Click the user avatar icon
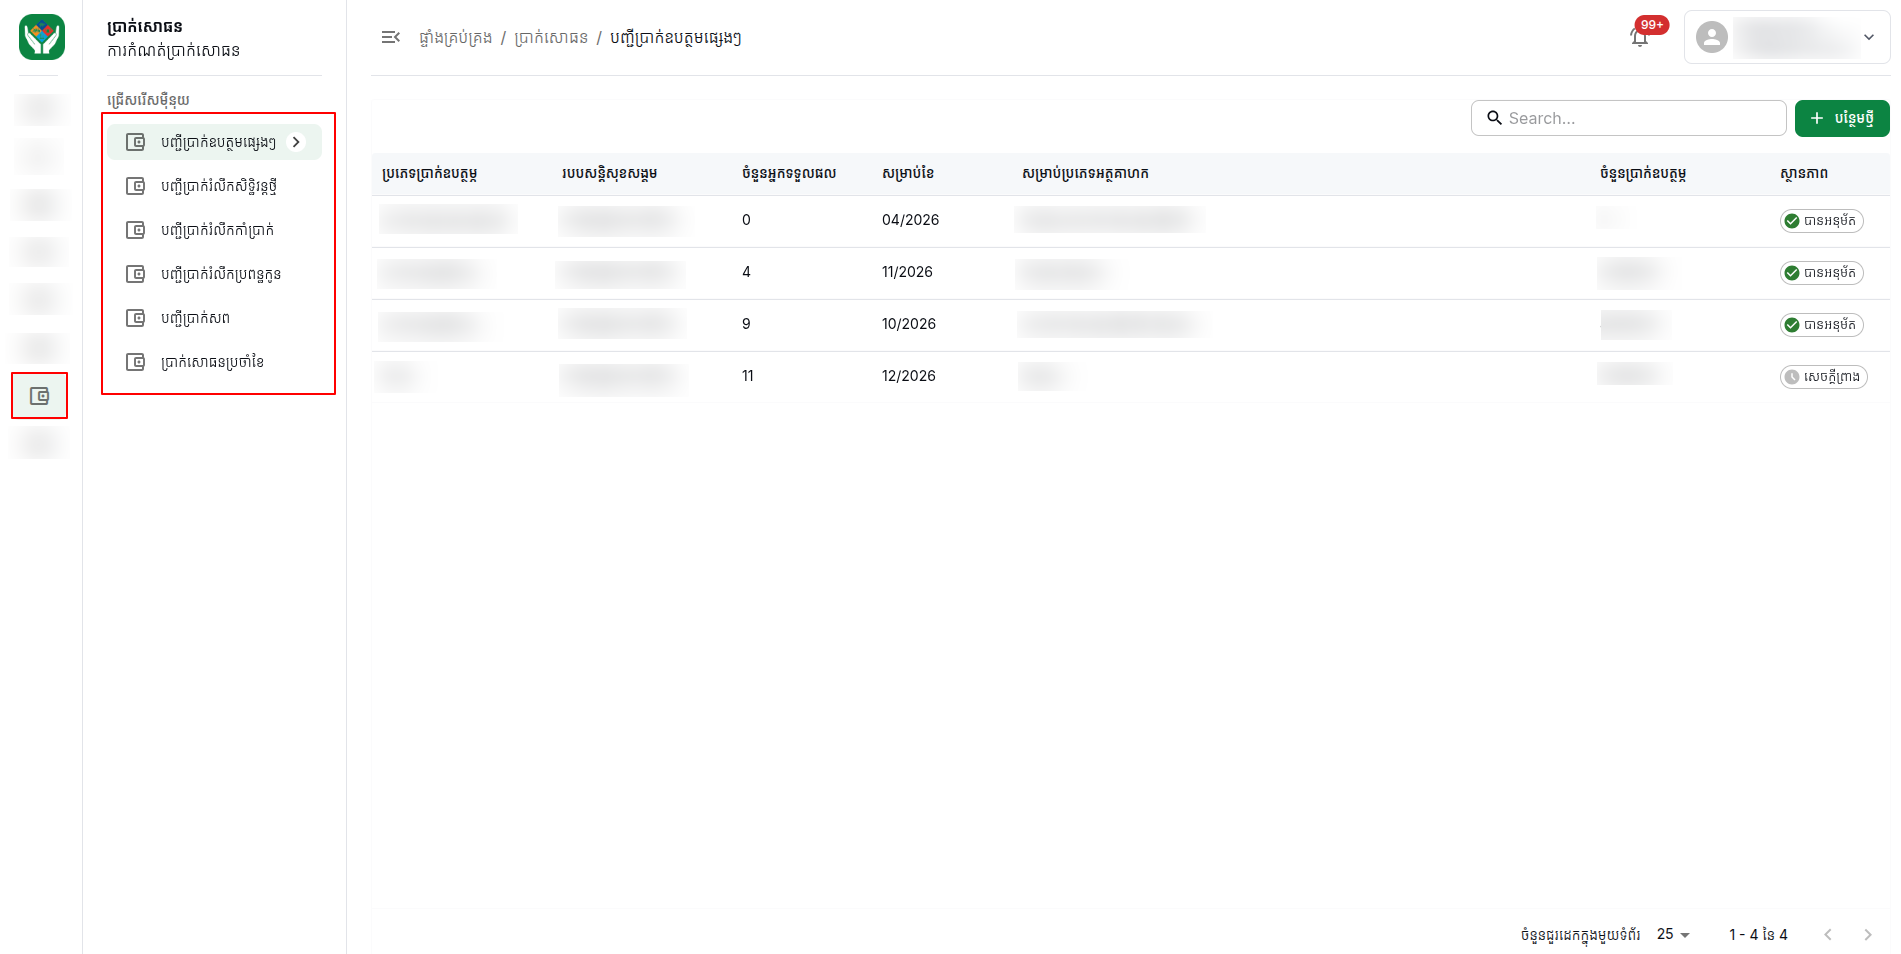The image size is (1901, 954). coord(1712,37)
